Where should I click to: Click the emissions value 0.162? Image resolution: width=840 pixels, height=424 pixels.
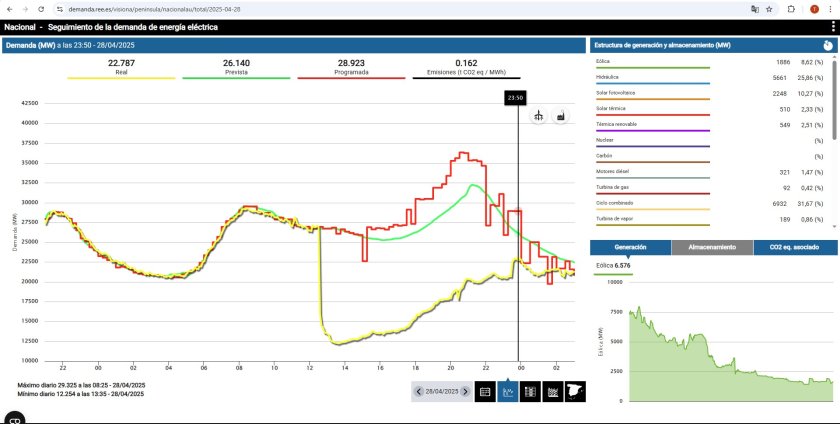pyautogui.click(x=466, y=63)
